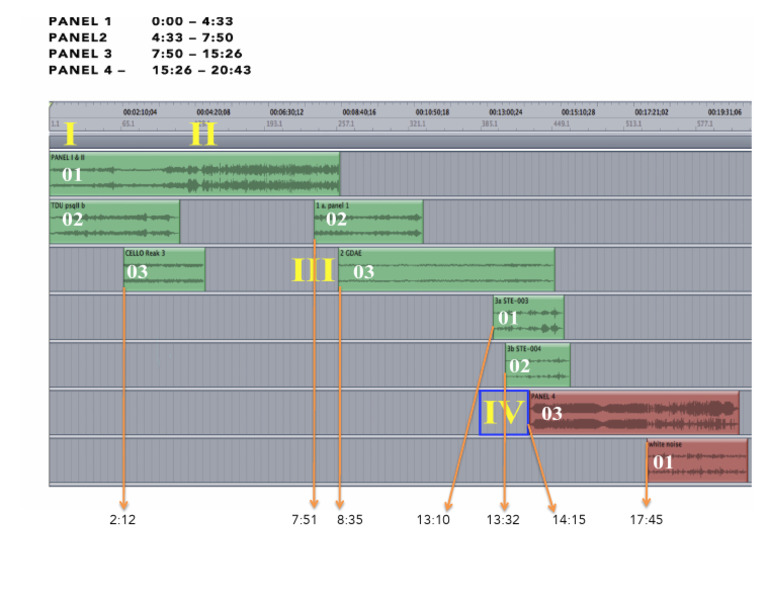This screenshot has width=768, height=594.
Task: Select the red white noise region
Action: point(697,461)
